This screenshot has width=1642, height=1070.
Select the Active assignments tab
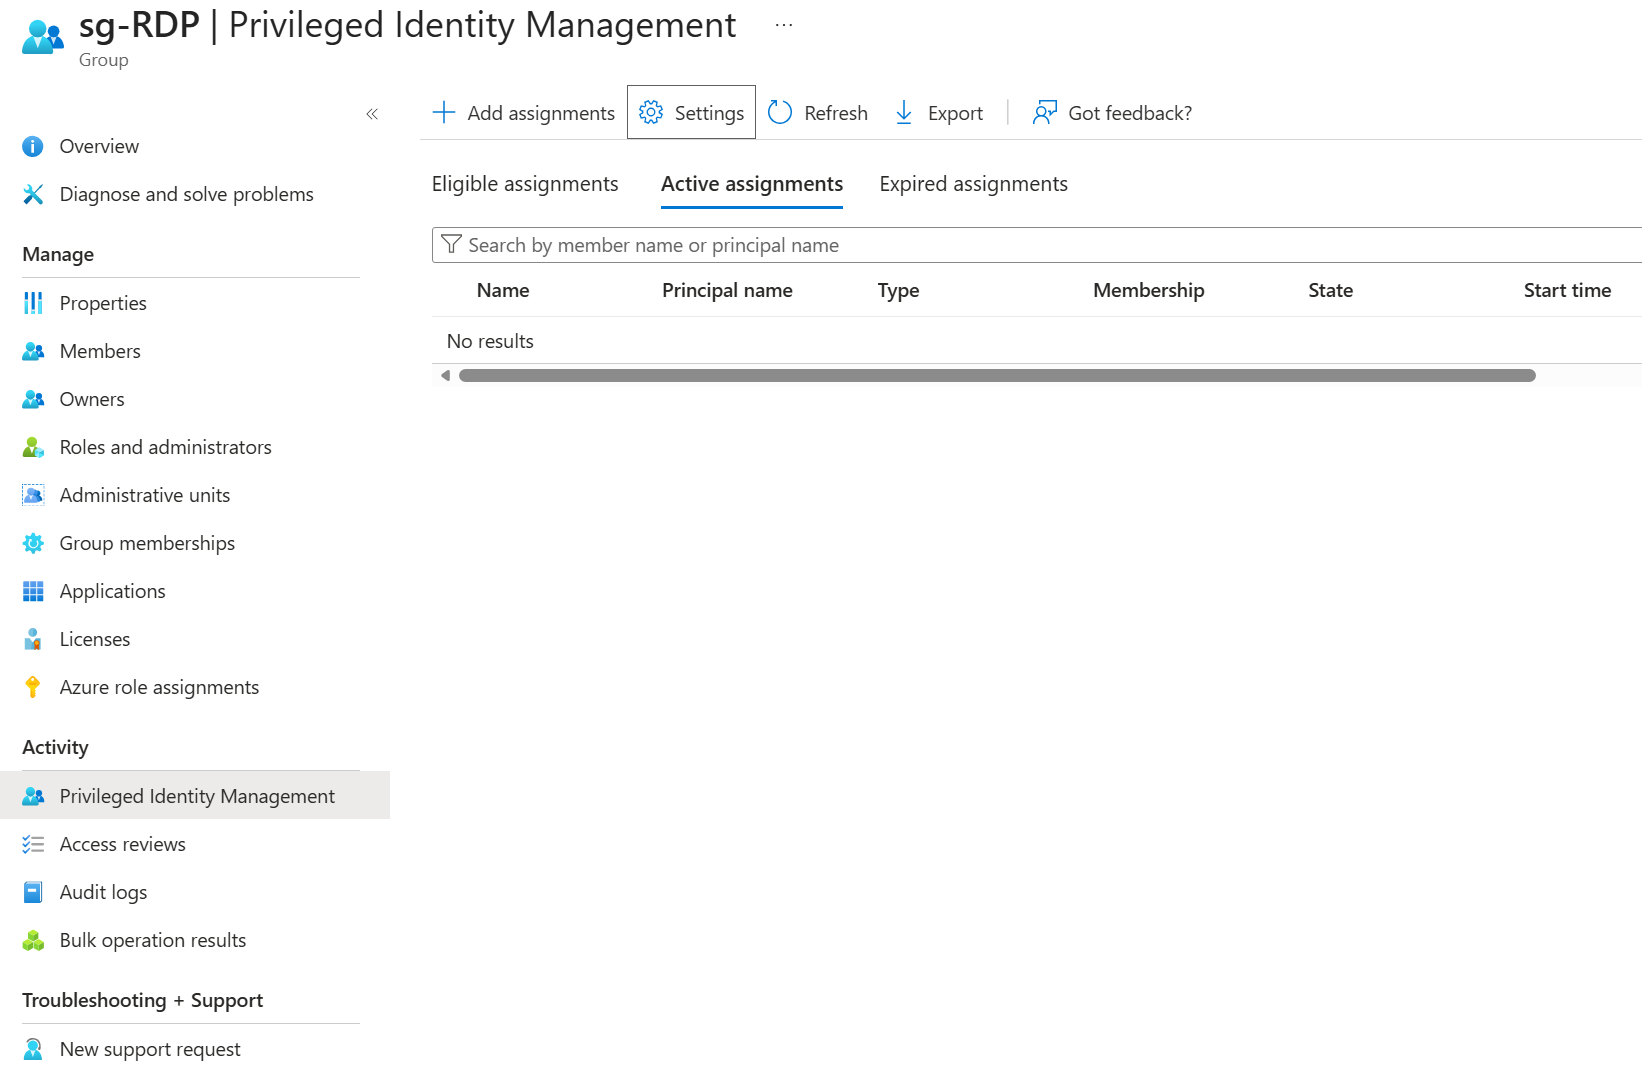(752, 184)
